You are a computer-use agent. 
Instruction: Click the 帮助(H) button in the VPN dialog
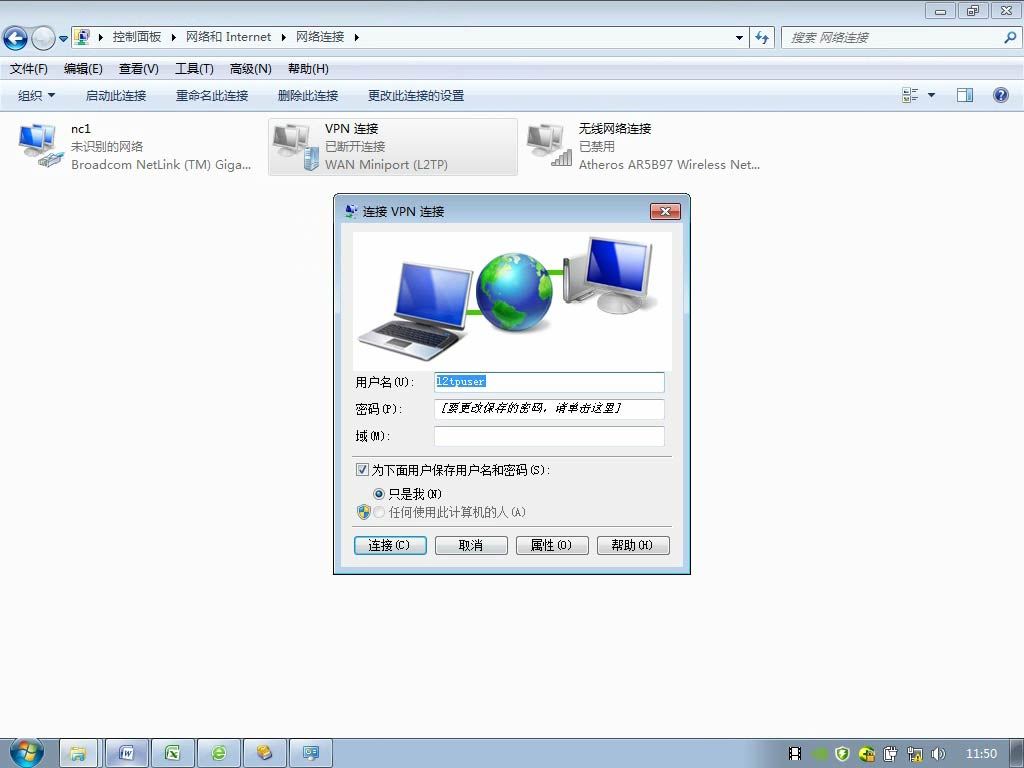(x=633, y=545)
